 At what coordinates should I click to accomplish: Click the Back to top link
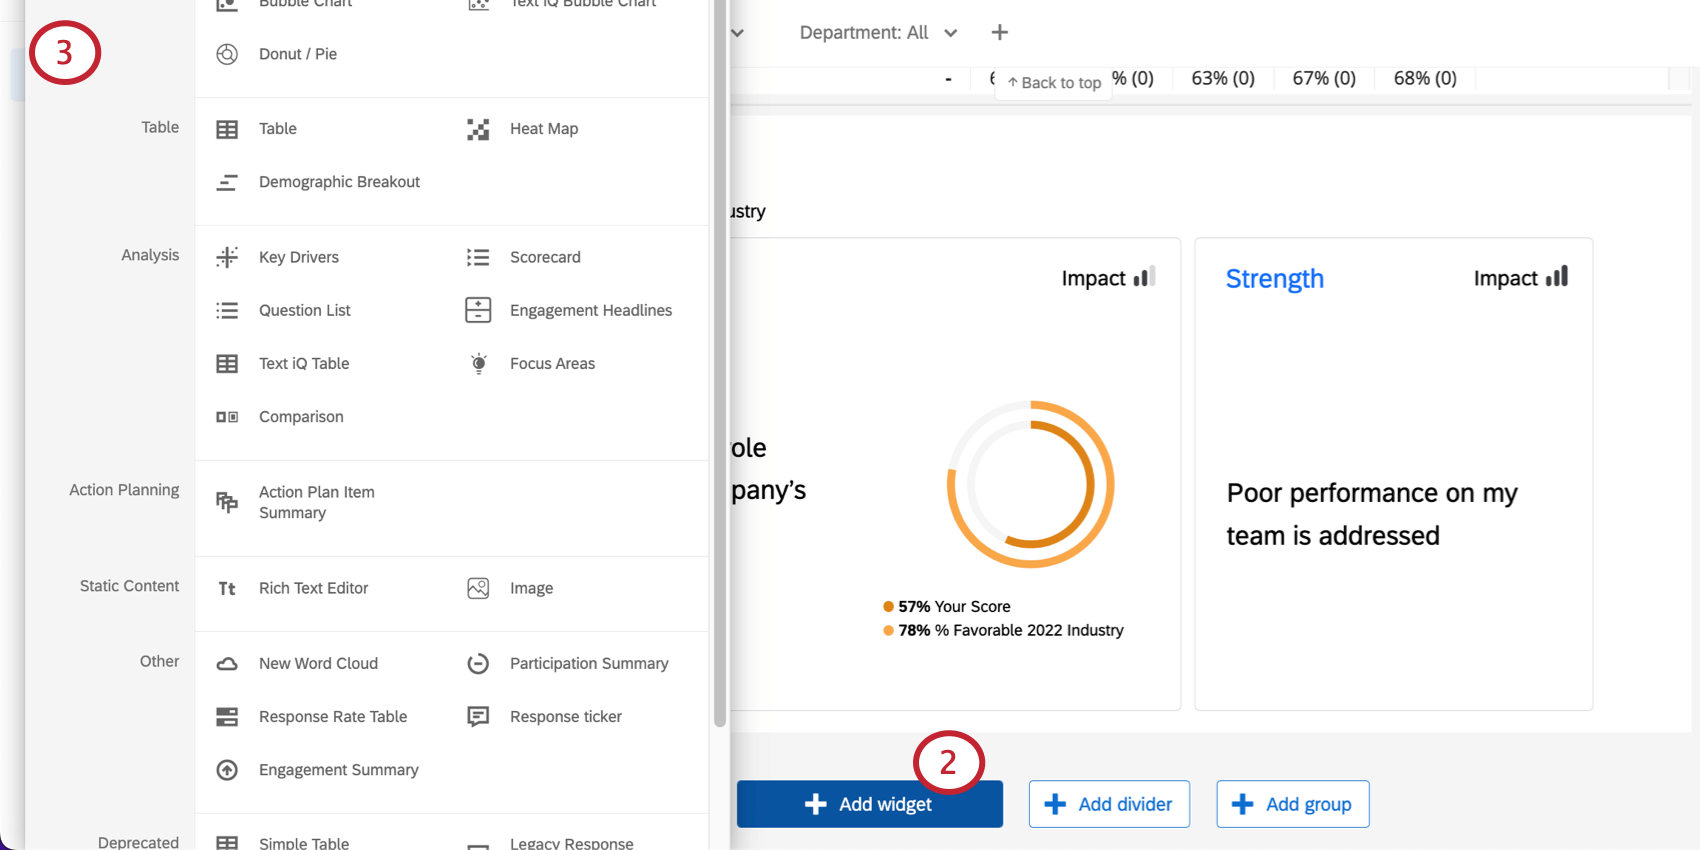[1054, 83]
